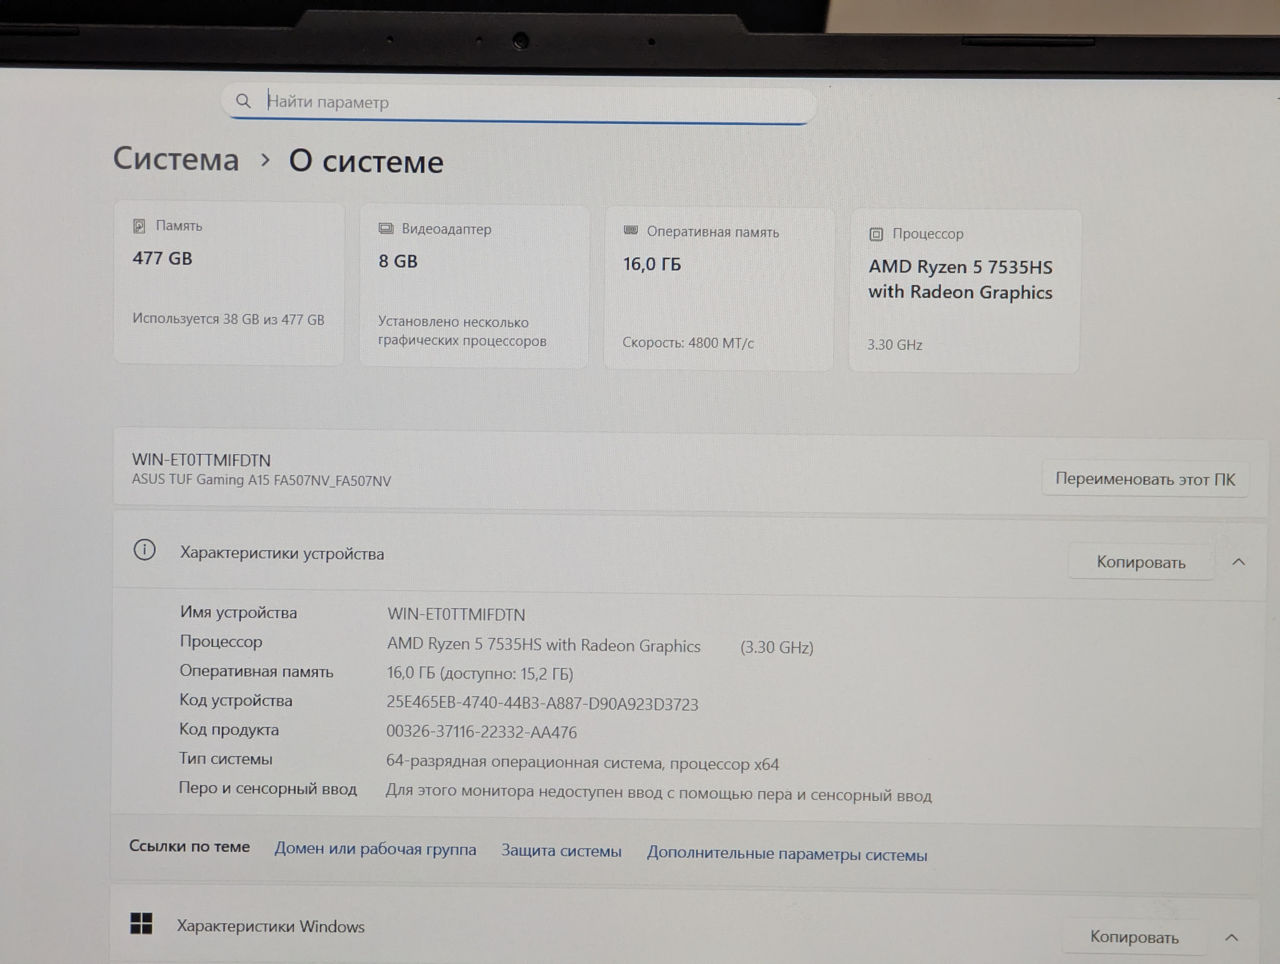Copy Windows specs with the lower Копировать button
This screenshot has height=964, width=1280.
point(1134,937)
